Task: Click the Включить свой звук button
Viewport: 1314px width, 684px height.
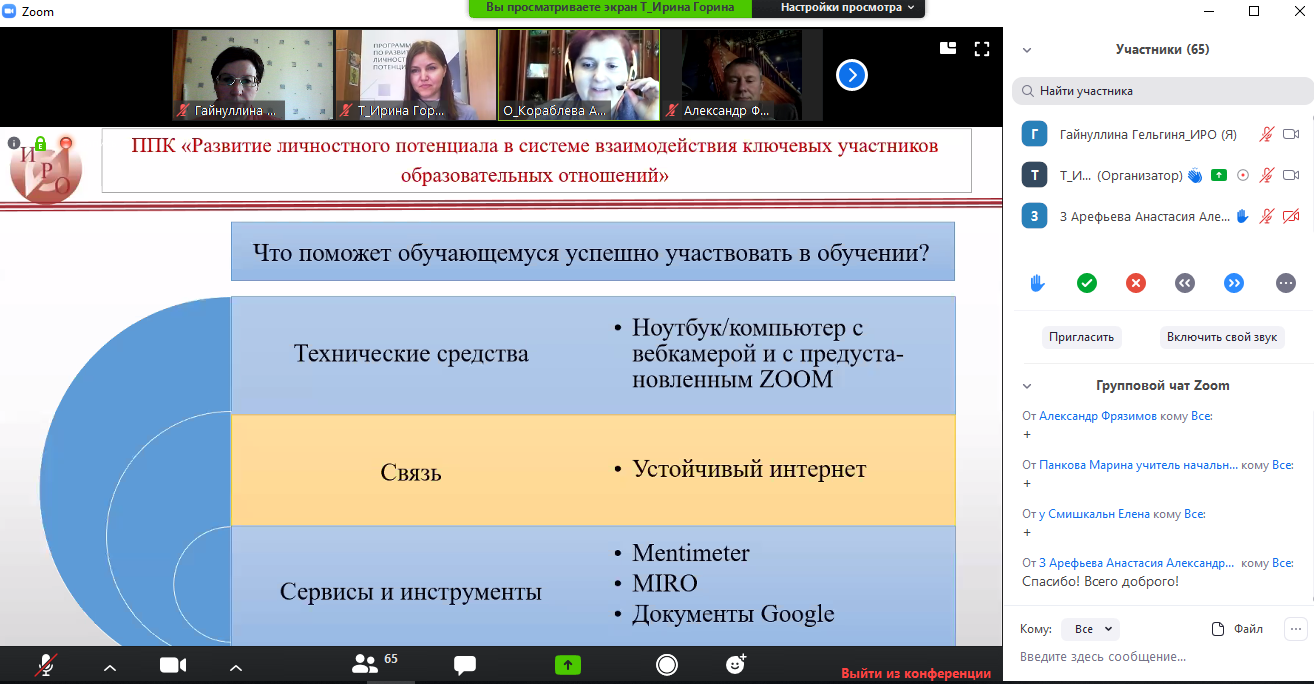Action: pyautogui.click(x=1222, y=337)
